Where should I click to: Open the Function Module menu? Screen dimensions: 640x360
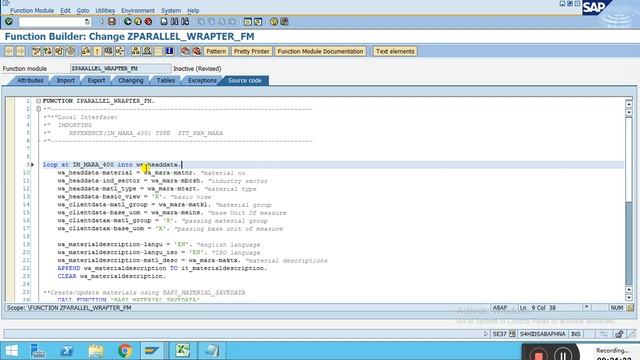(32, 11)
